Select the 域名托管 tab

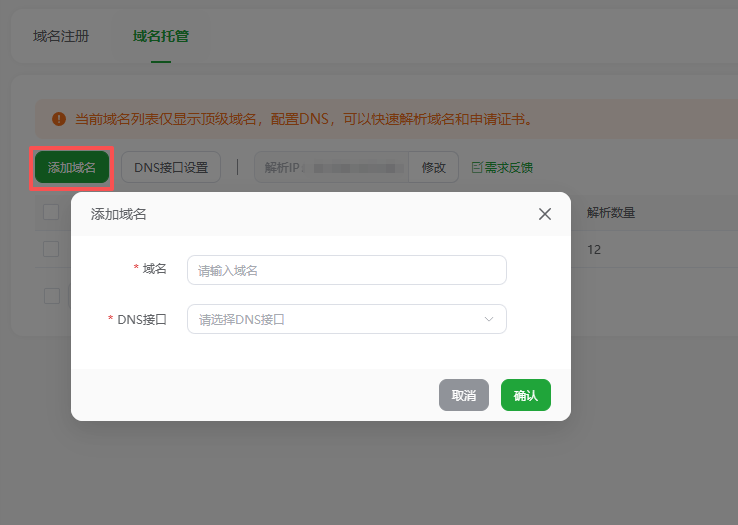pos(161,37)
